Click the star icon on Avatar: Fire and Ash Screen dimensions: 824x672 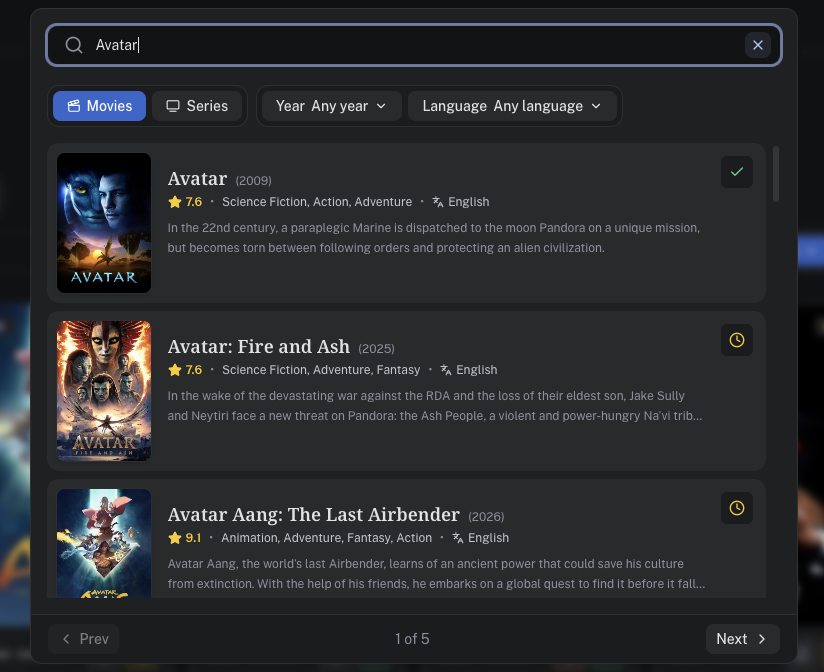coord(175,370)
